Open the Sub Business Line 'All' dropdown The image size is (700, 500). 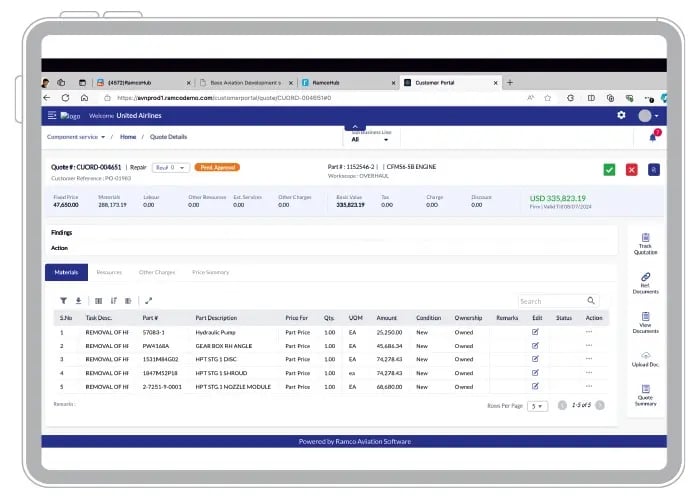[369, 139]
